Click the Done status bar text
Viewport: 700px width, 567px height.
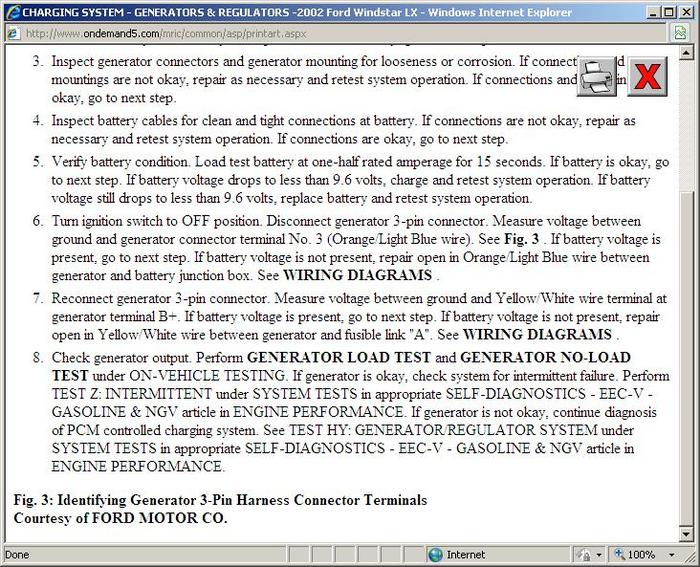pos(17,555)
